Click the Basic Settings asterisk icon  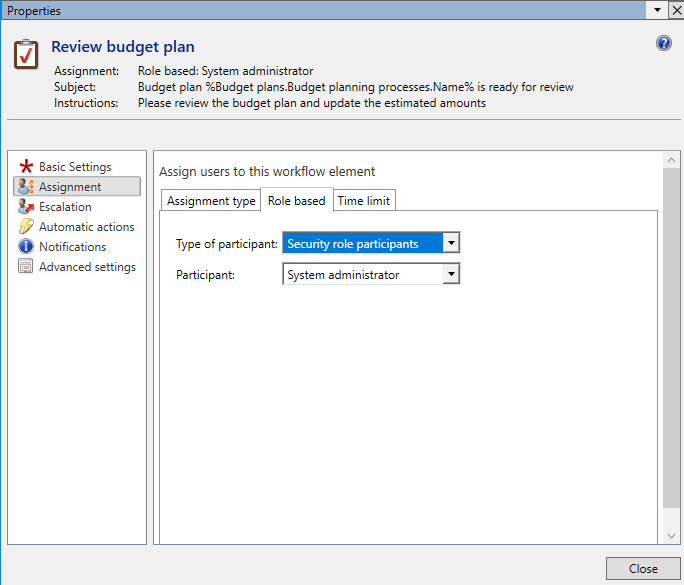(25, 167)
